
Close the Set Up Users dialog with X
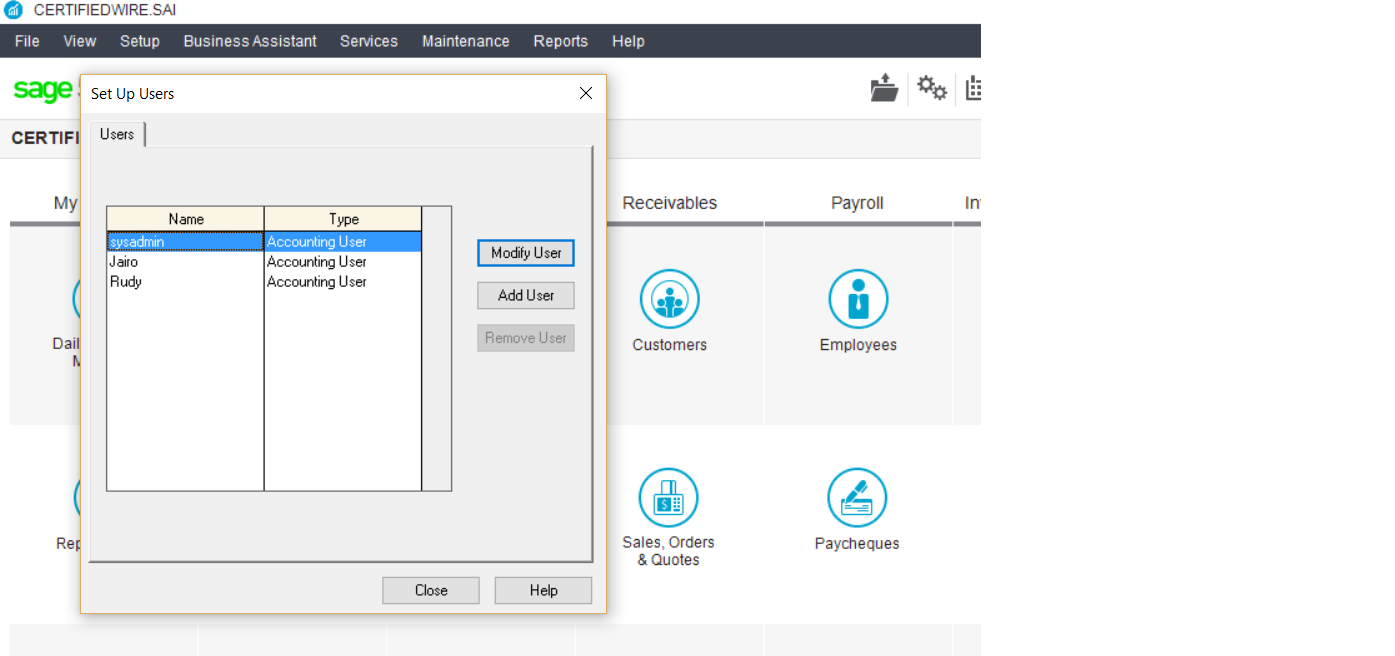pos(586,93)
